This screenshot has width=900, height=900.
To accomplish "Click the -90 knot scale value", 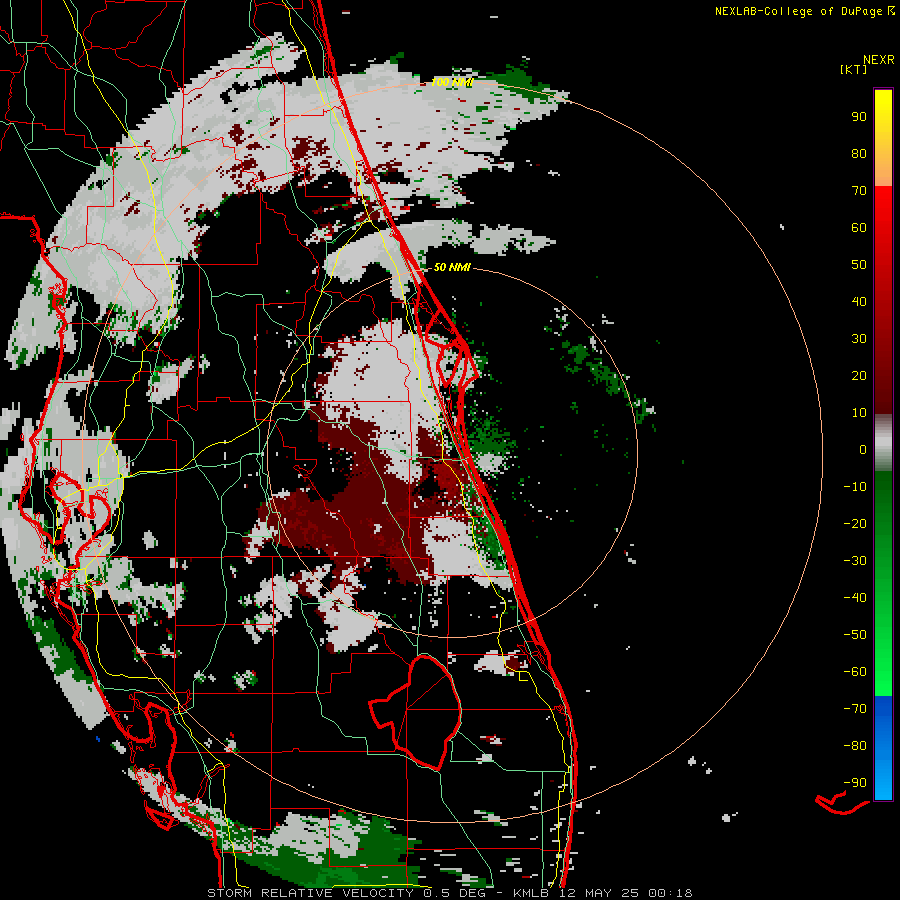I will (x=855, y=783).
